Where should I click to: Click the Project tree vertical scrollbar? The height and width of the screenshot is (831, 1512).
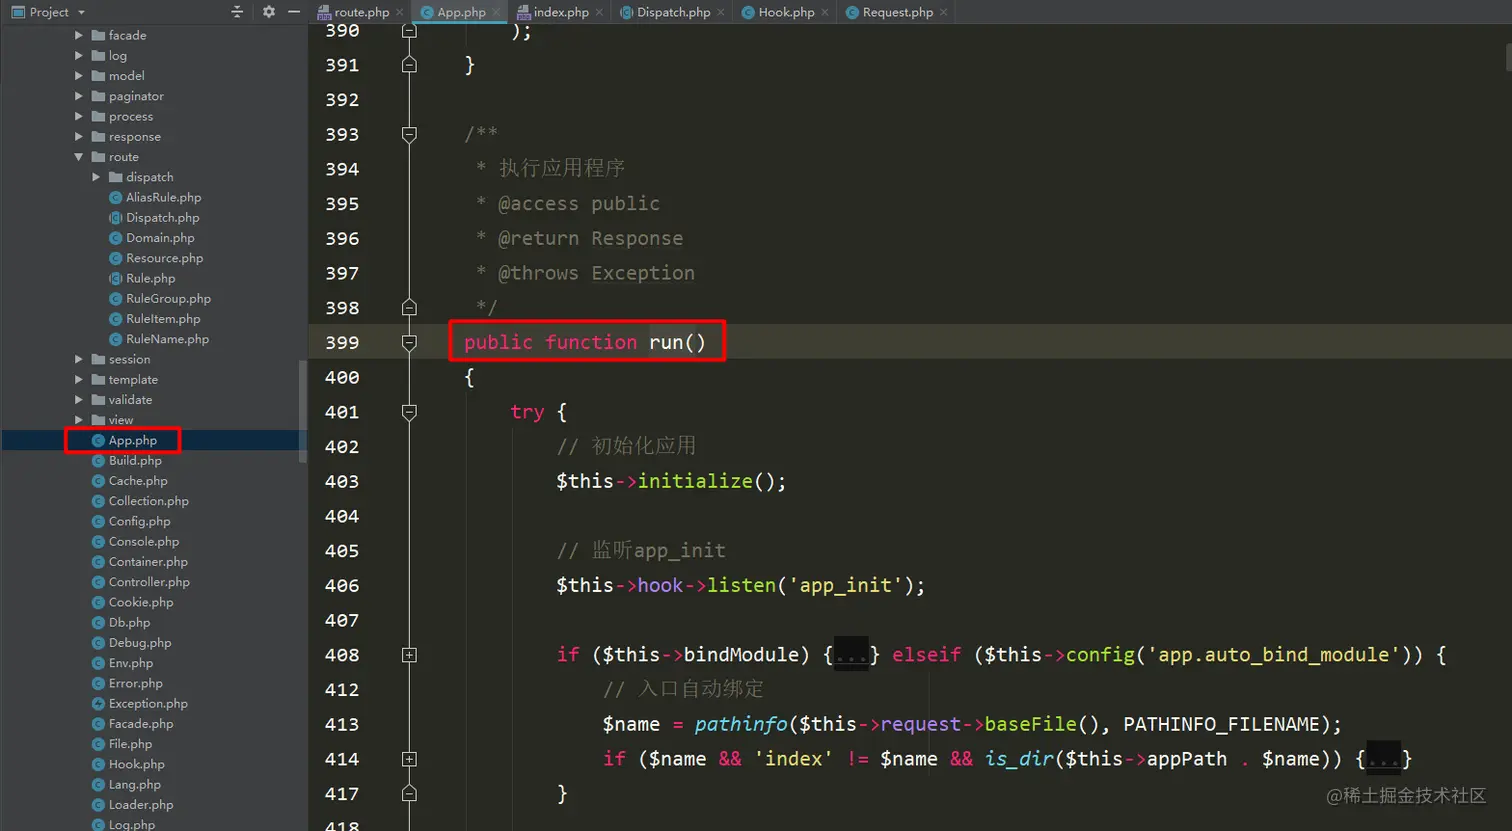303,411
